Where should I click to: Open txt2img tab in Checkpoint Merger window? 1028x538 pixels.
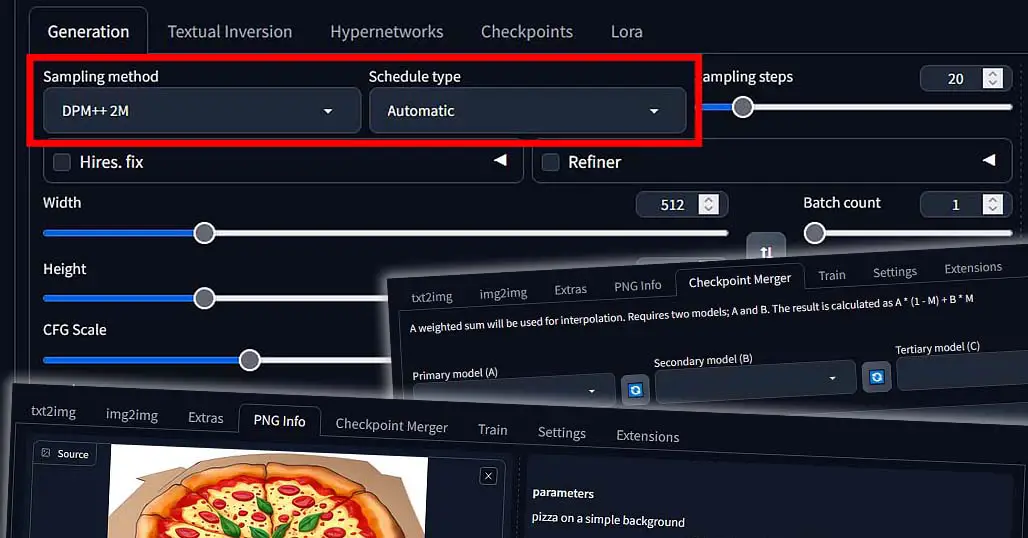[x=431, y=297]
